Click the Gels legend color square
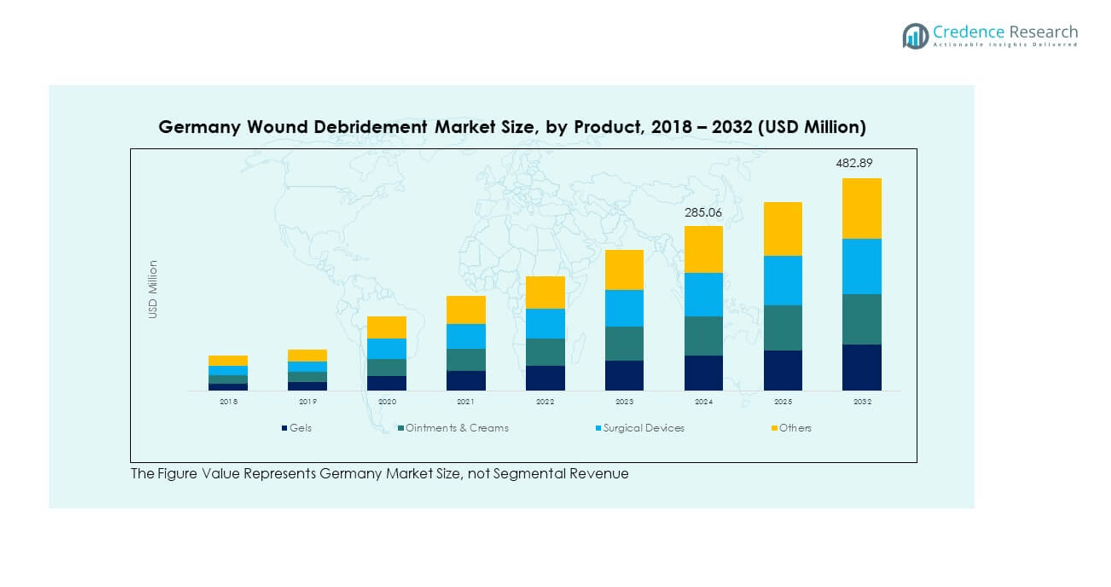 [285, 429]
